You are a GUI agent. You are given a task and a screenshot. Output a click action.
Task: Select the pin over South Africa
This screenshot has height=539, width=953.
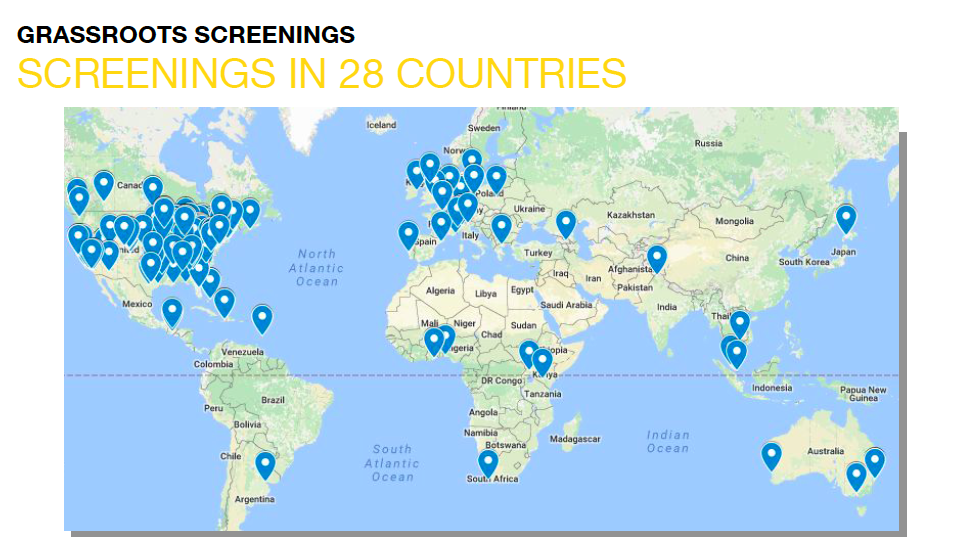click(x=488, y=464)
